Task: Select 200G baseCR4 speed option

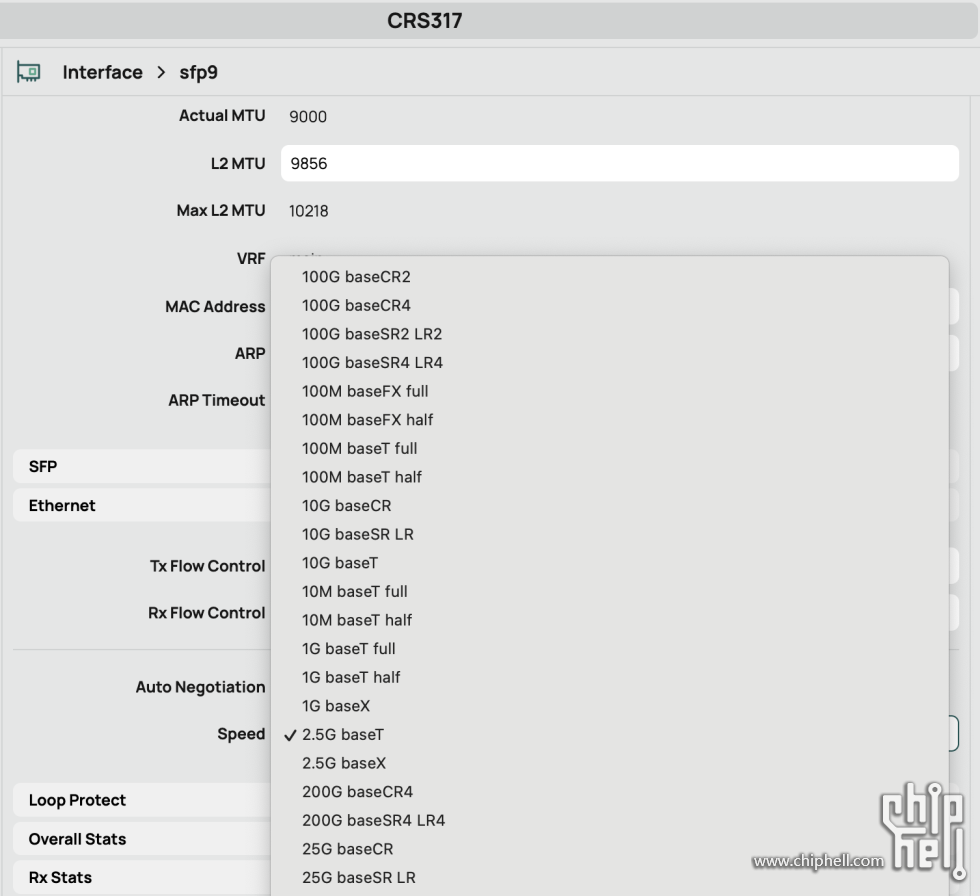Action: 358,792
